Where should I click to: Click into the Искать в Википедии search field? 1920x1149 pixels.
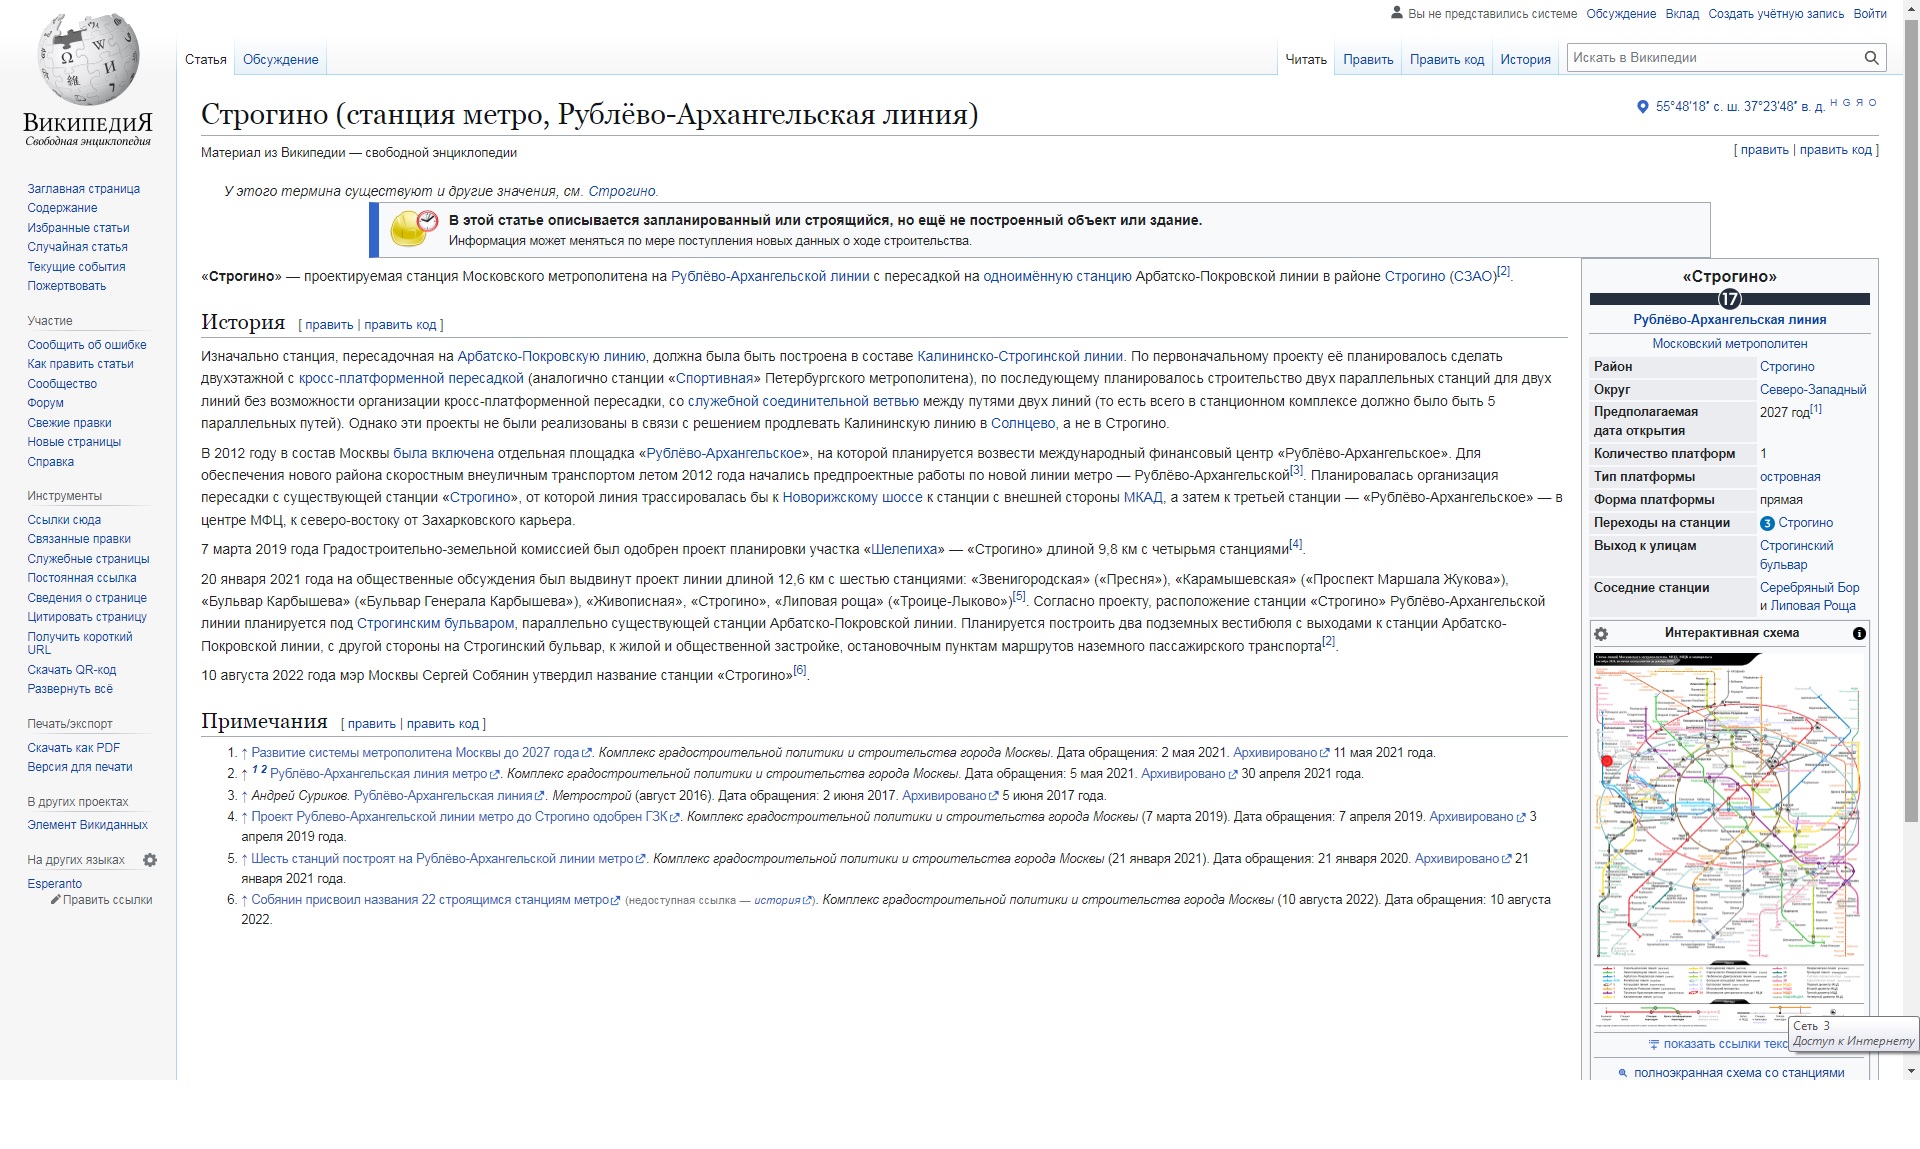tap(1715, 58)
